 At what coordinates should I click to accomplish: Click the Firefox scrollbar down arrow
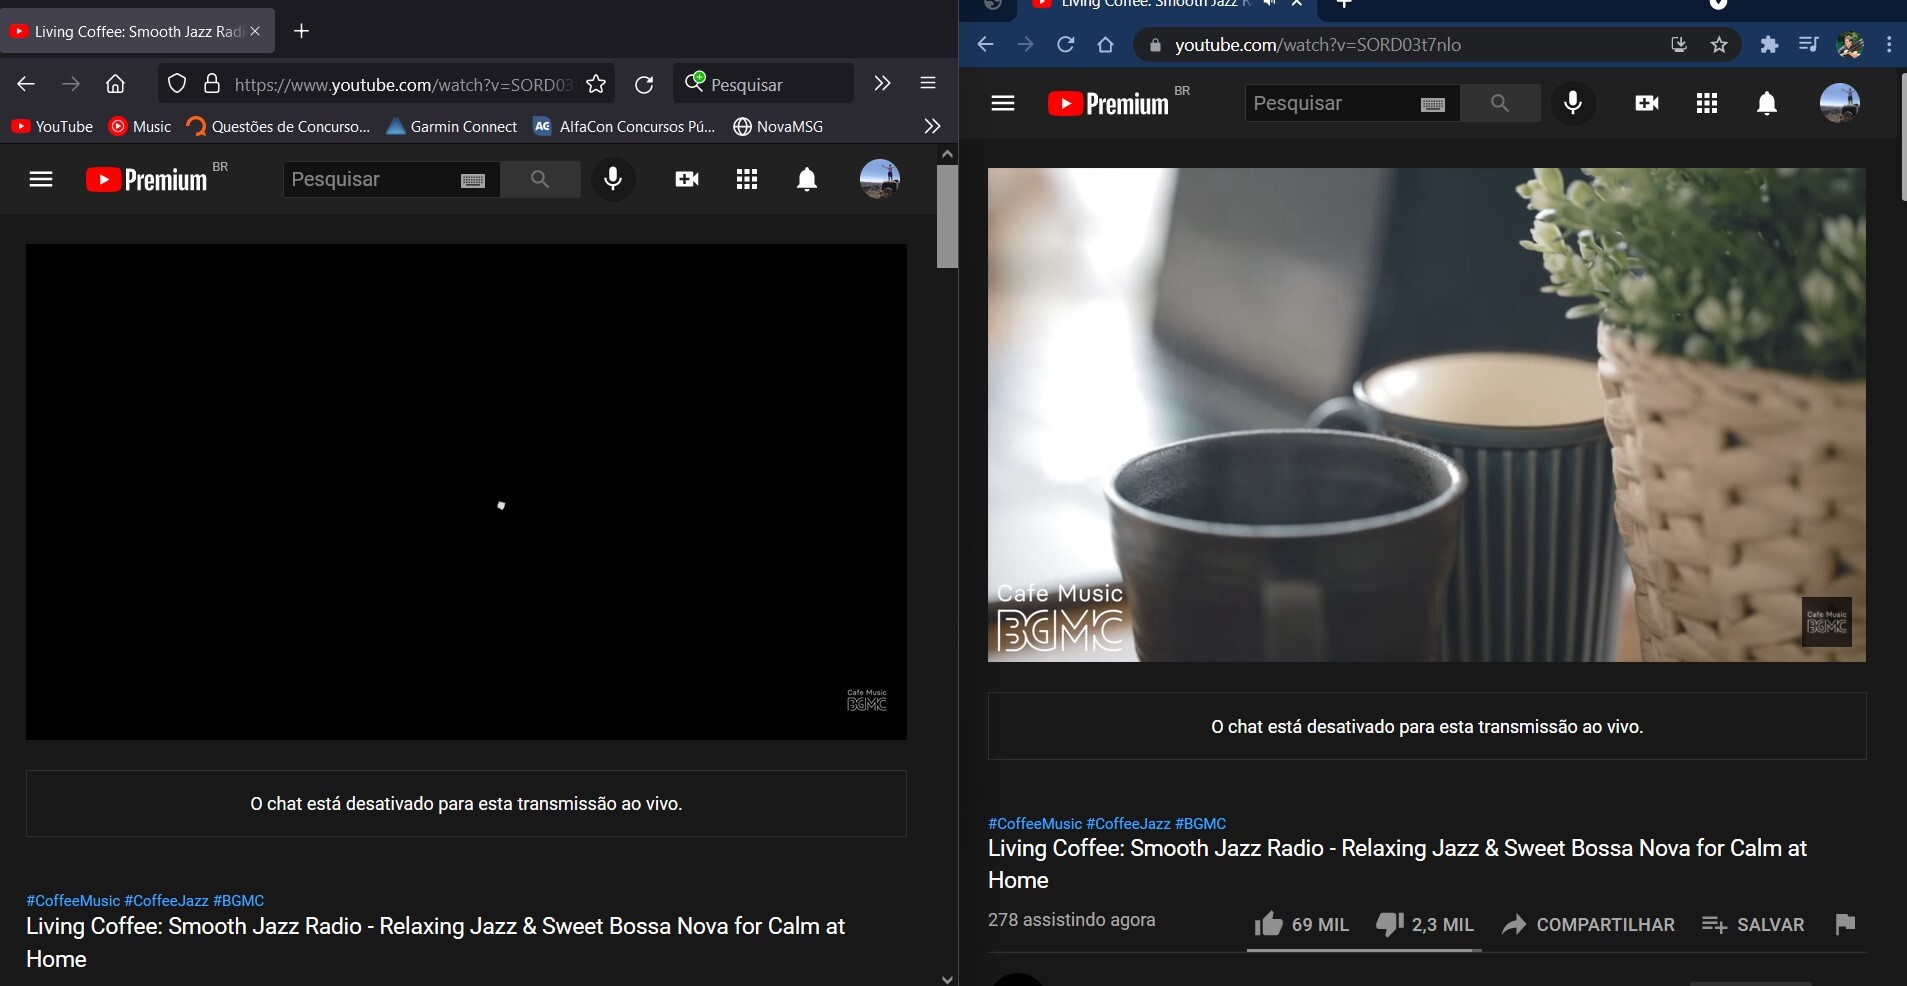947,979
